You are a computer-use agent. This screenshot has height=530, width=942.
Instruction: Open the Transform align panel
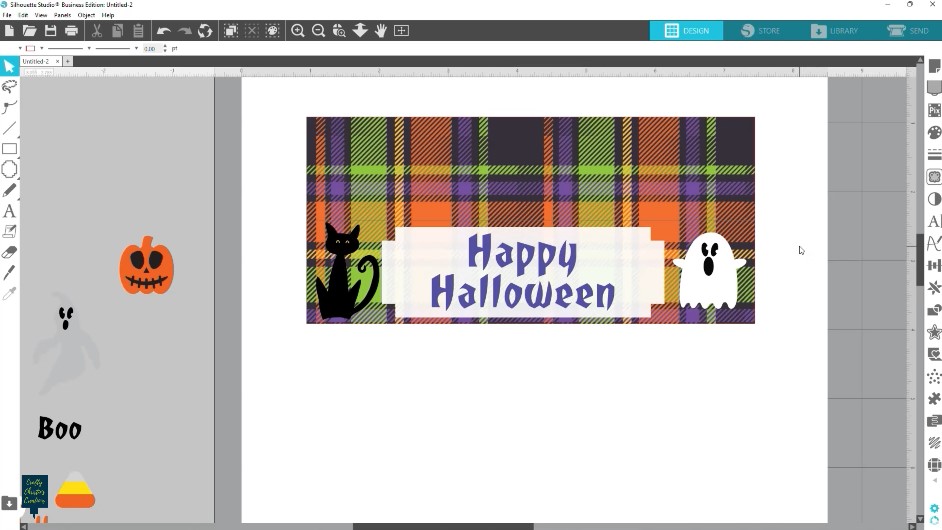click(934, 265)
